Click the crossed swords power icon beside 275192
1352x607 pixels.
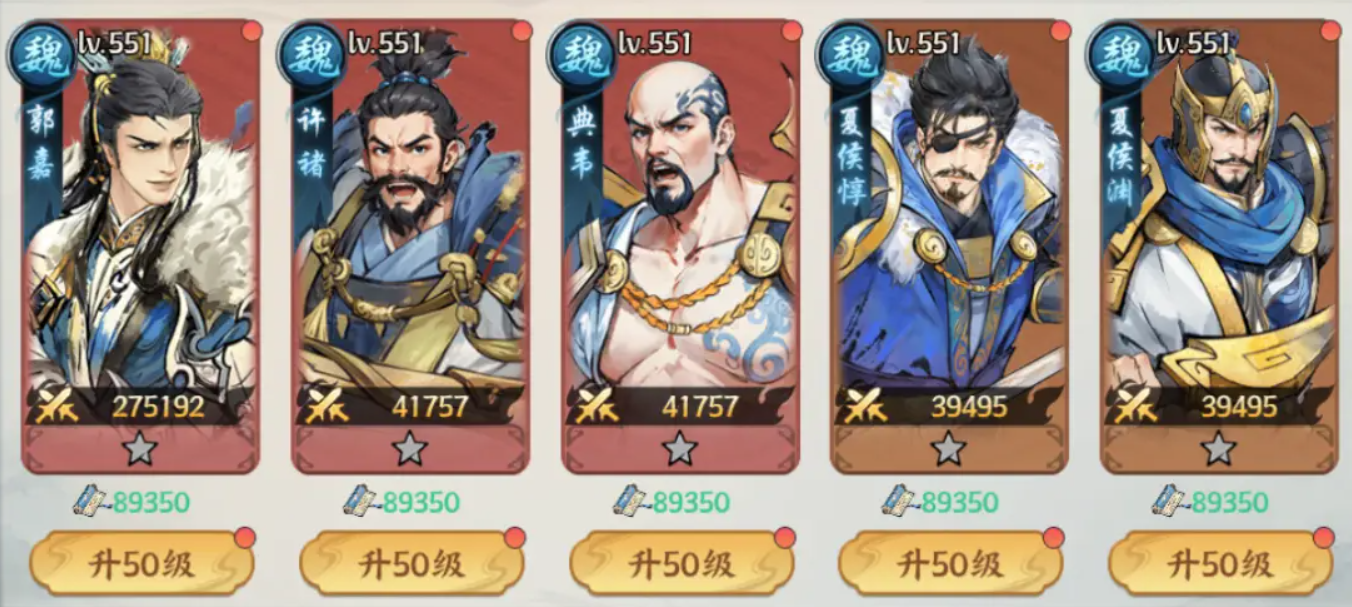click(x=55, y=406)
